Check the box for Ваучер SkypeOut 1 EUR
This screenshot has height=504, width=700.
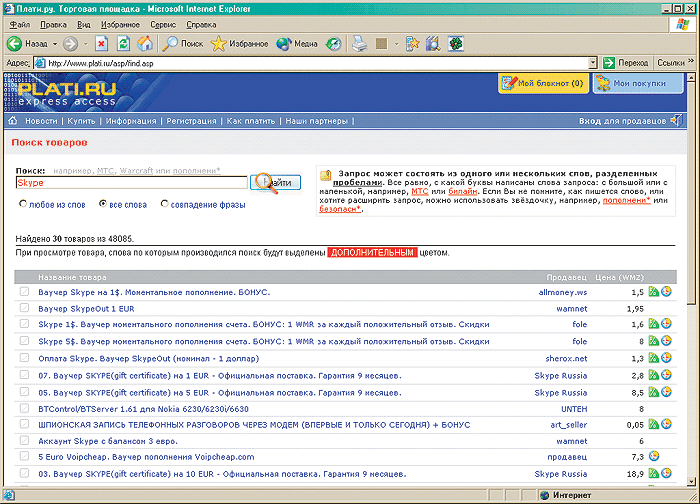(24, 308)
